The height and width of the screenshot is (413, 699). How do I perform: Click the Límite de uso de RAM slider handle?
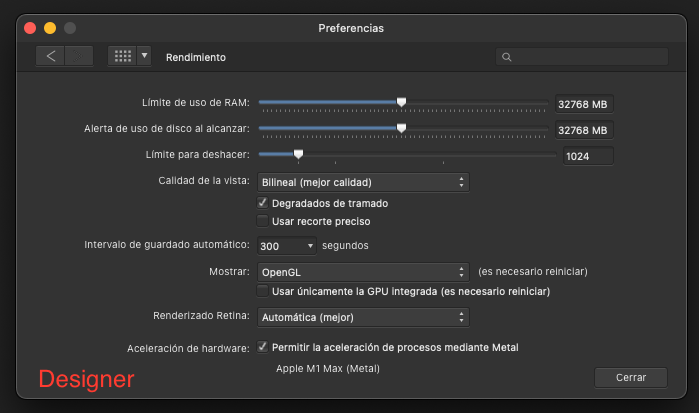click(401, 102)
